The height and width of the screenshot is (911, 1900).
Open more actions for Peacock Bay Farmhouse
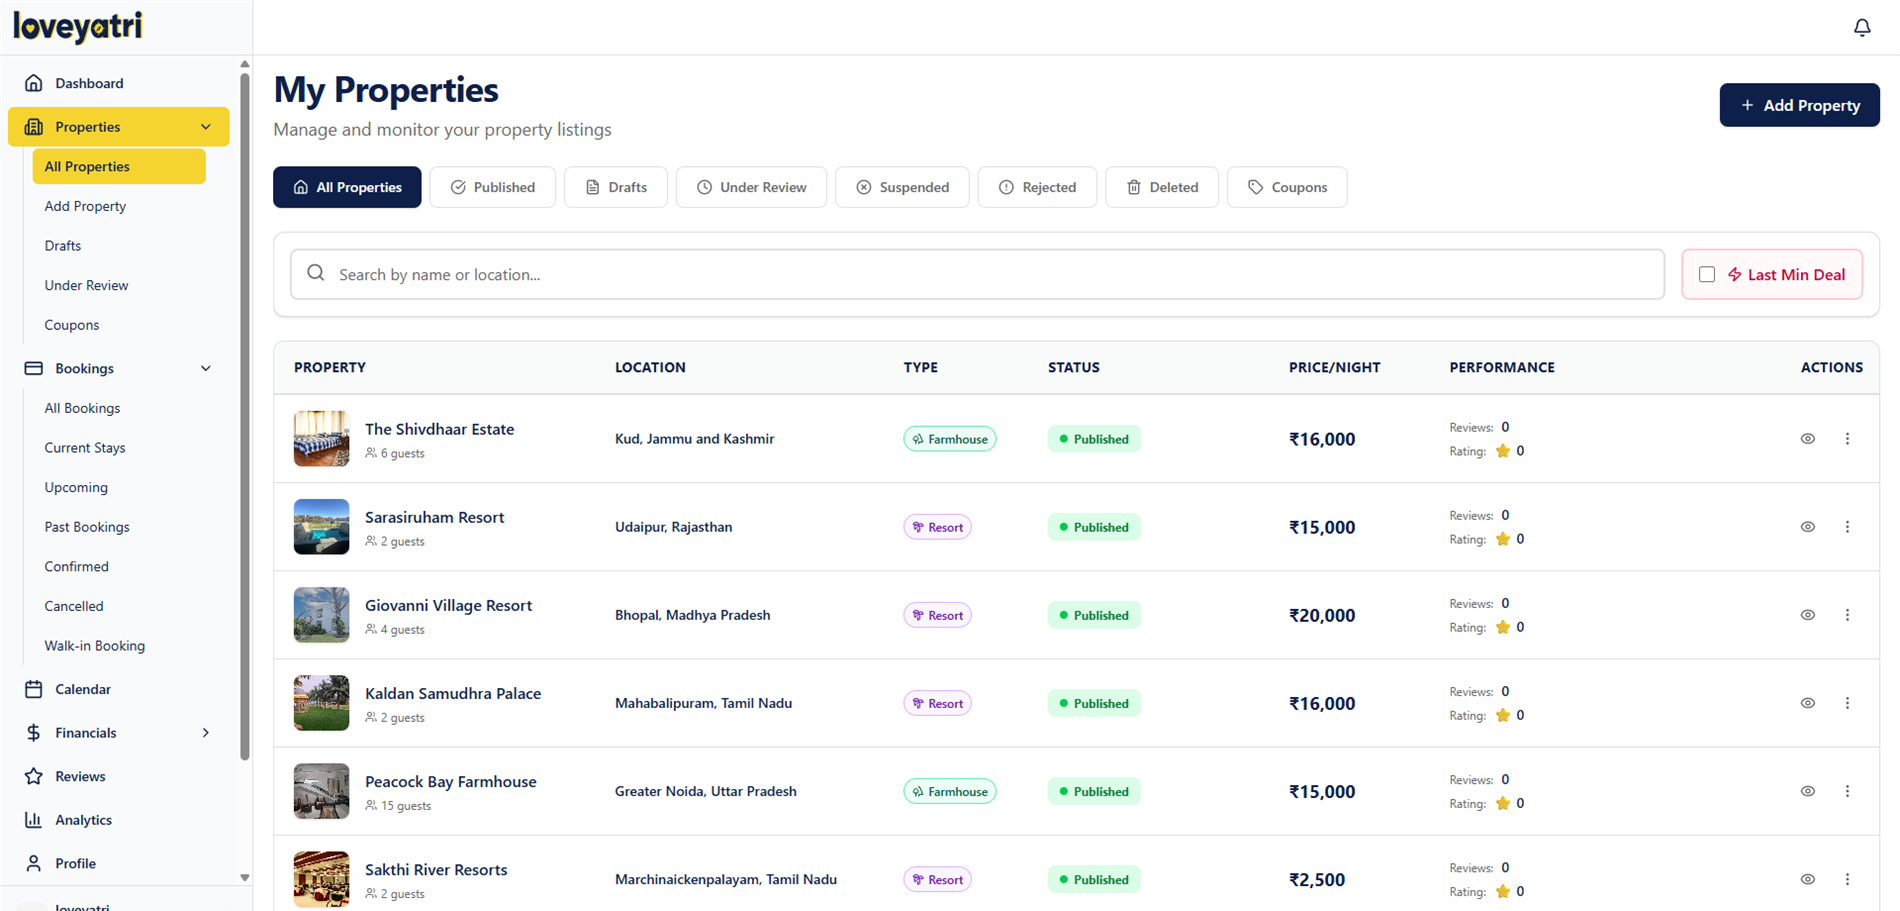coord(1847,791)
